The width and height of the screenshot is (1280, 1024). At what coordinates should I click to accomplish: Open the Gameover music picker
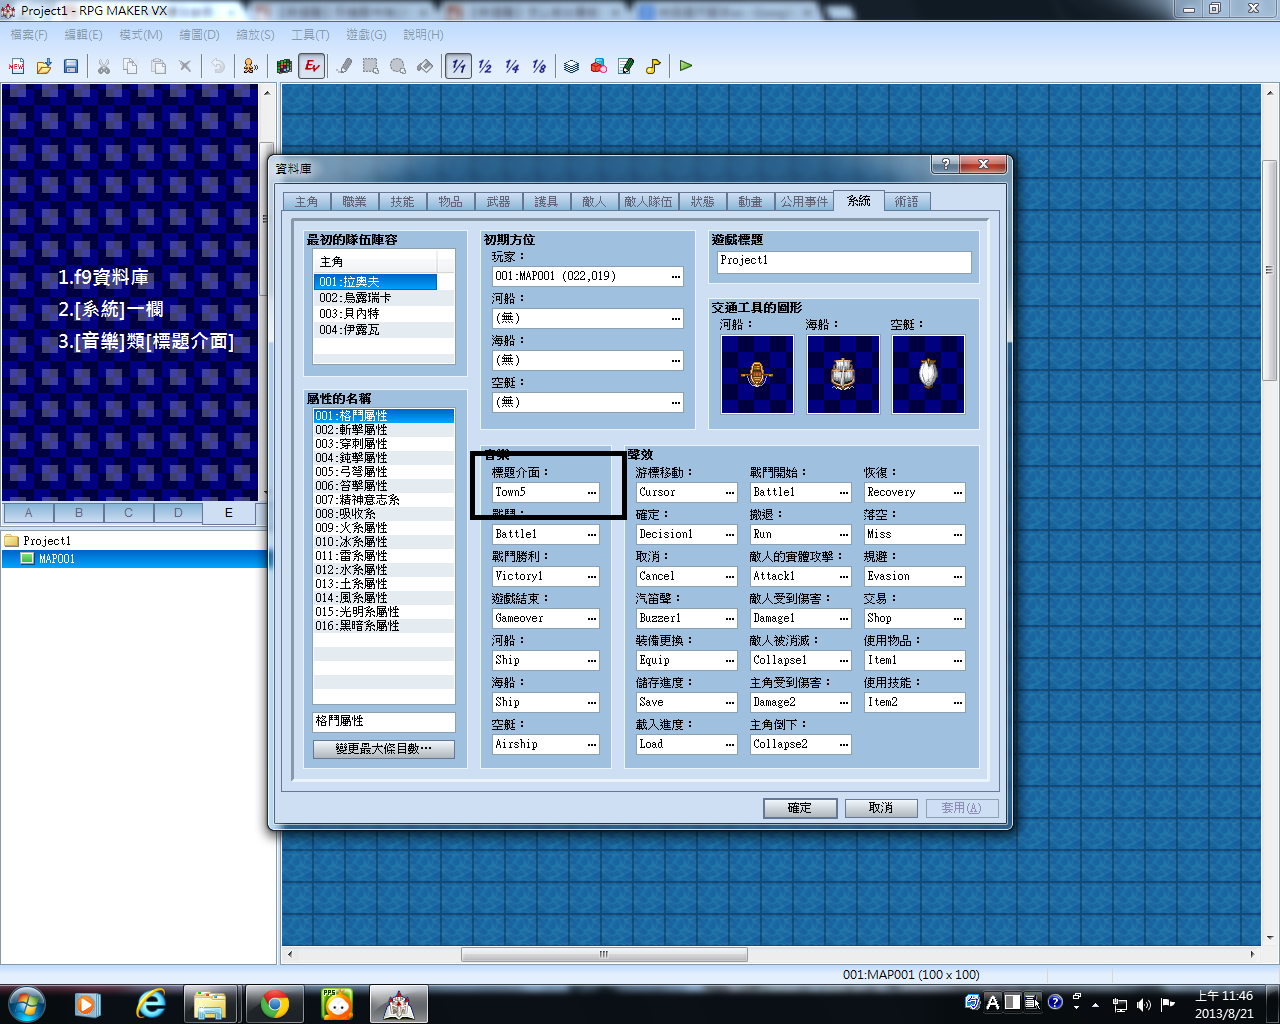pos(592,618)
